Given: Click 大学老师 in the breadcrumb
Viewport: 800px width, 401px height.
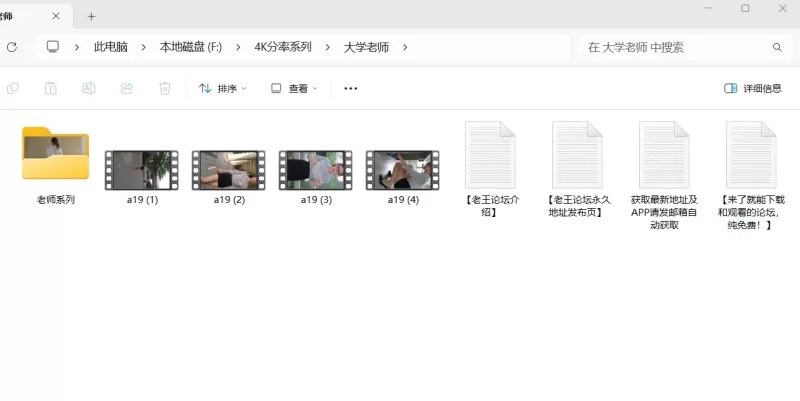Looking at the screenshot, I should [366, 47].
